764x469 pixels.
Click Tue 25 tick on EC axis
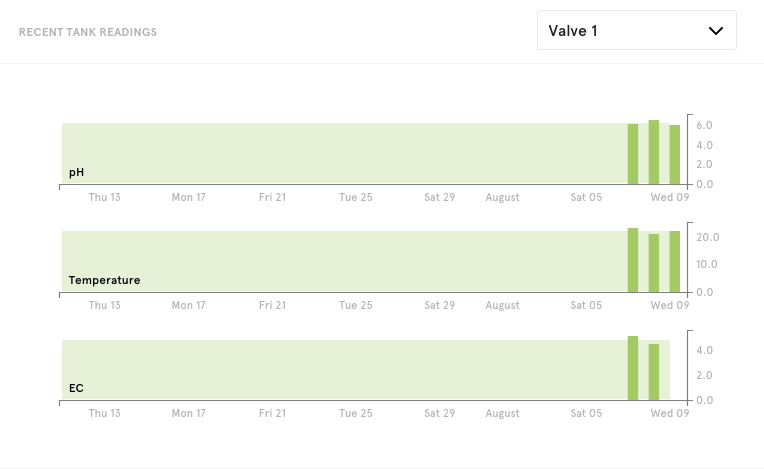point(356,413)
